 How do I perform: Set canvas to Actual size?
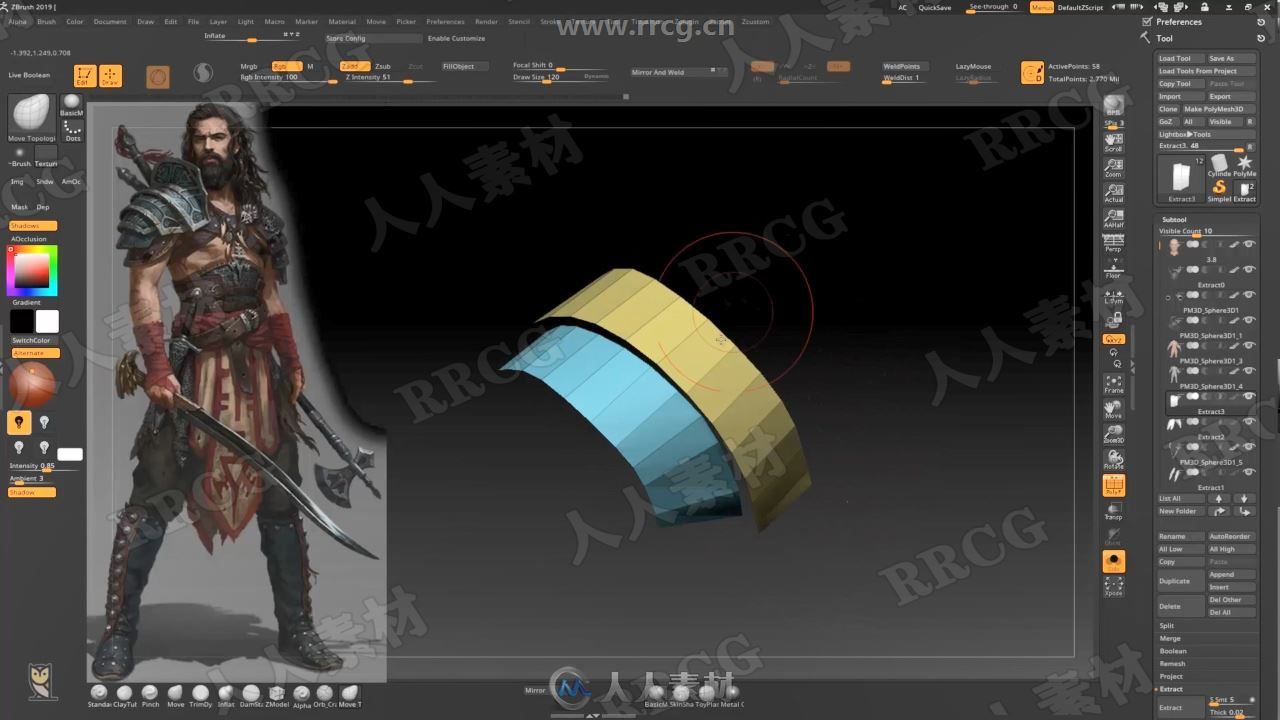pyautogui.click(x=1113, y=193)
